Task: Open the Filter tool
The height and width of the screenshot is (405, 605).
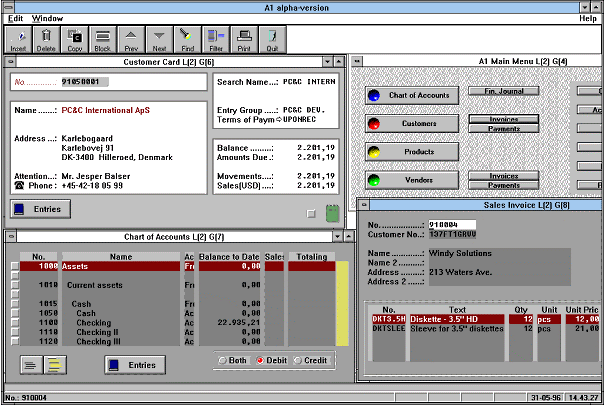Action: (215, 38)
